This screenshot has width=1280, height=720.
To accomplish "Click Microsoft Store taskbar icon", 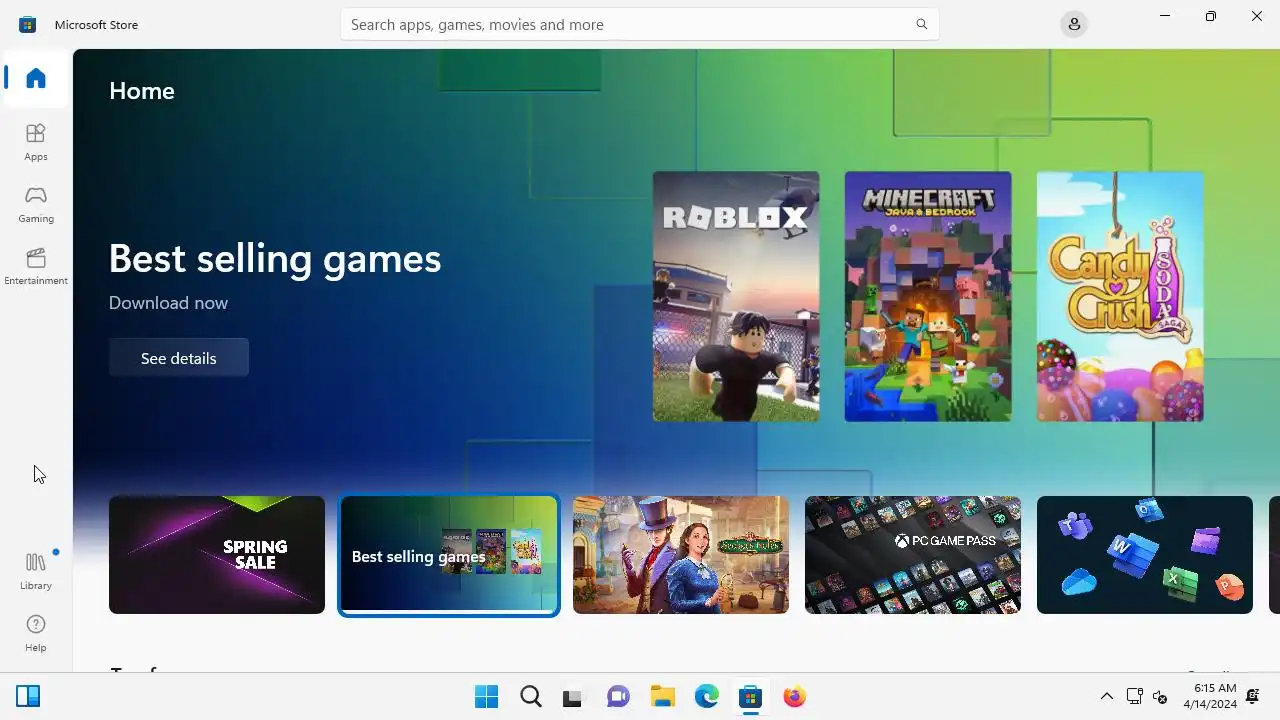I will [750, 697].
